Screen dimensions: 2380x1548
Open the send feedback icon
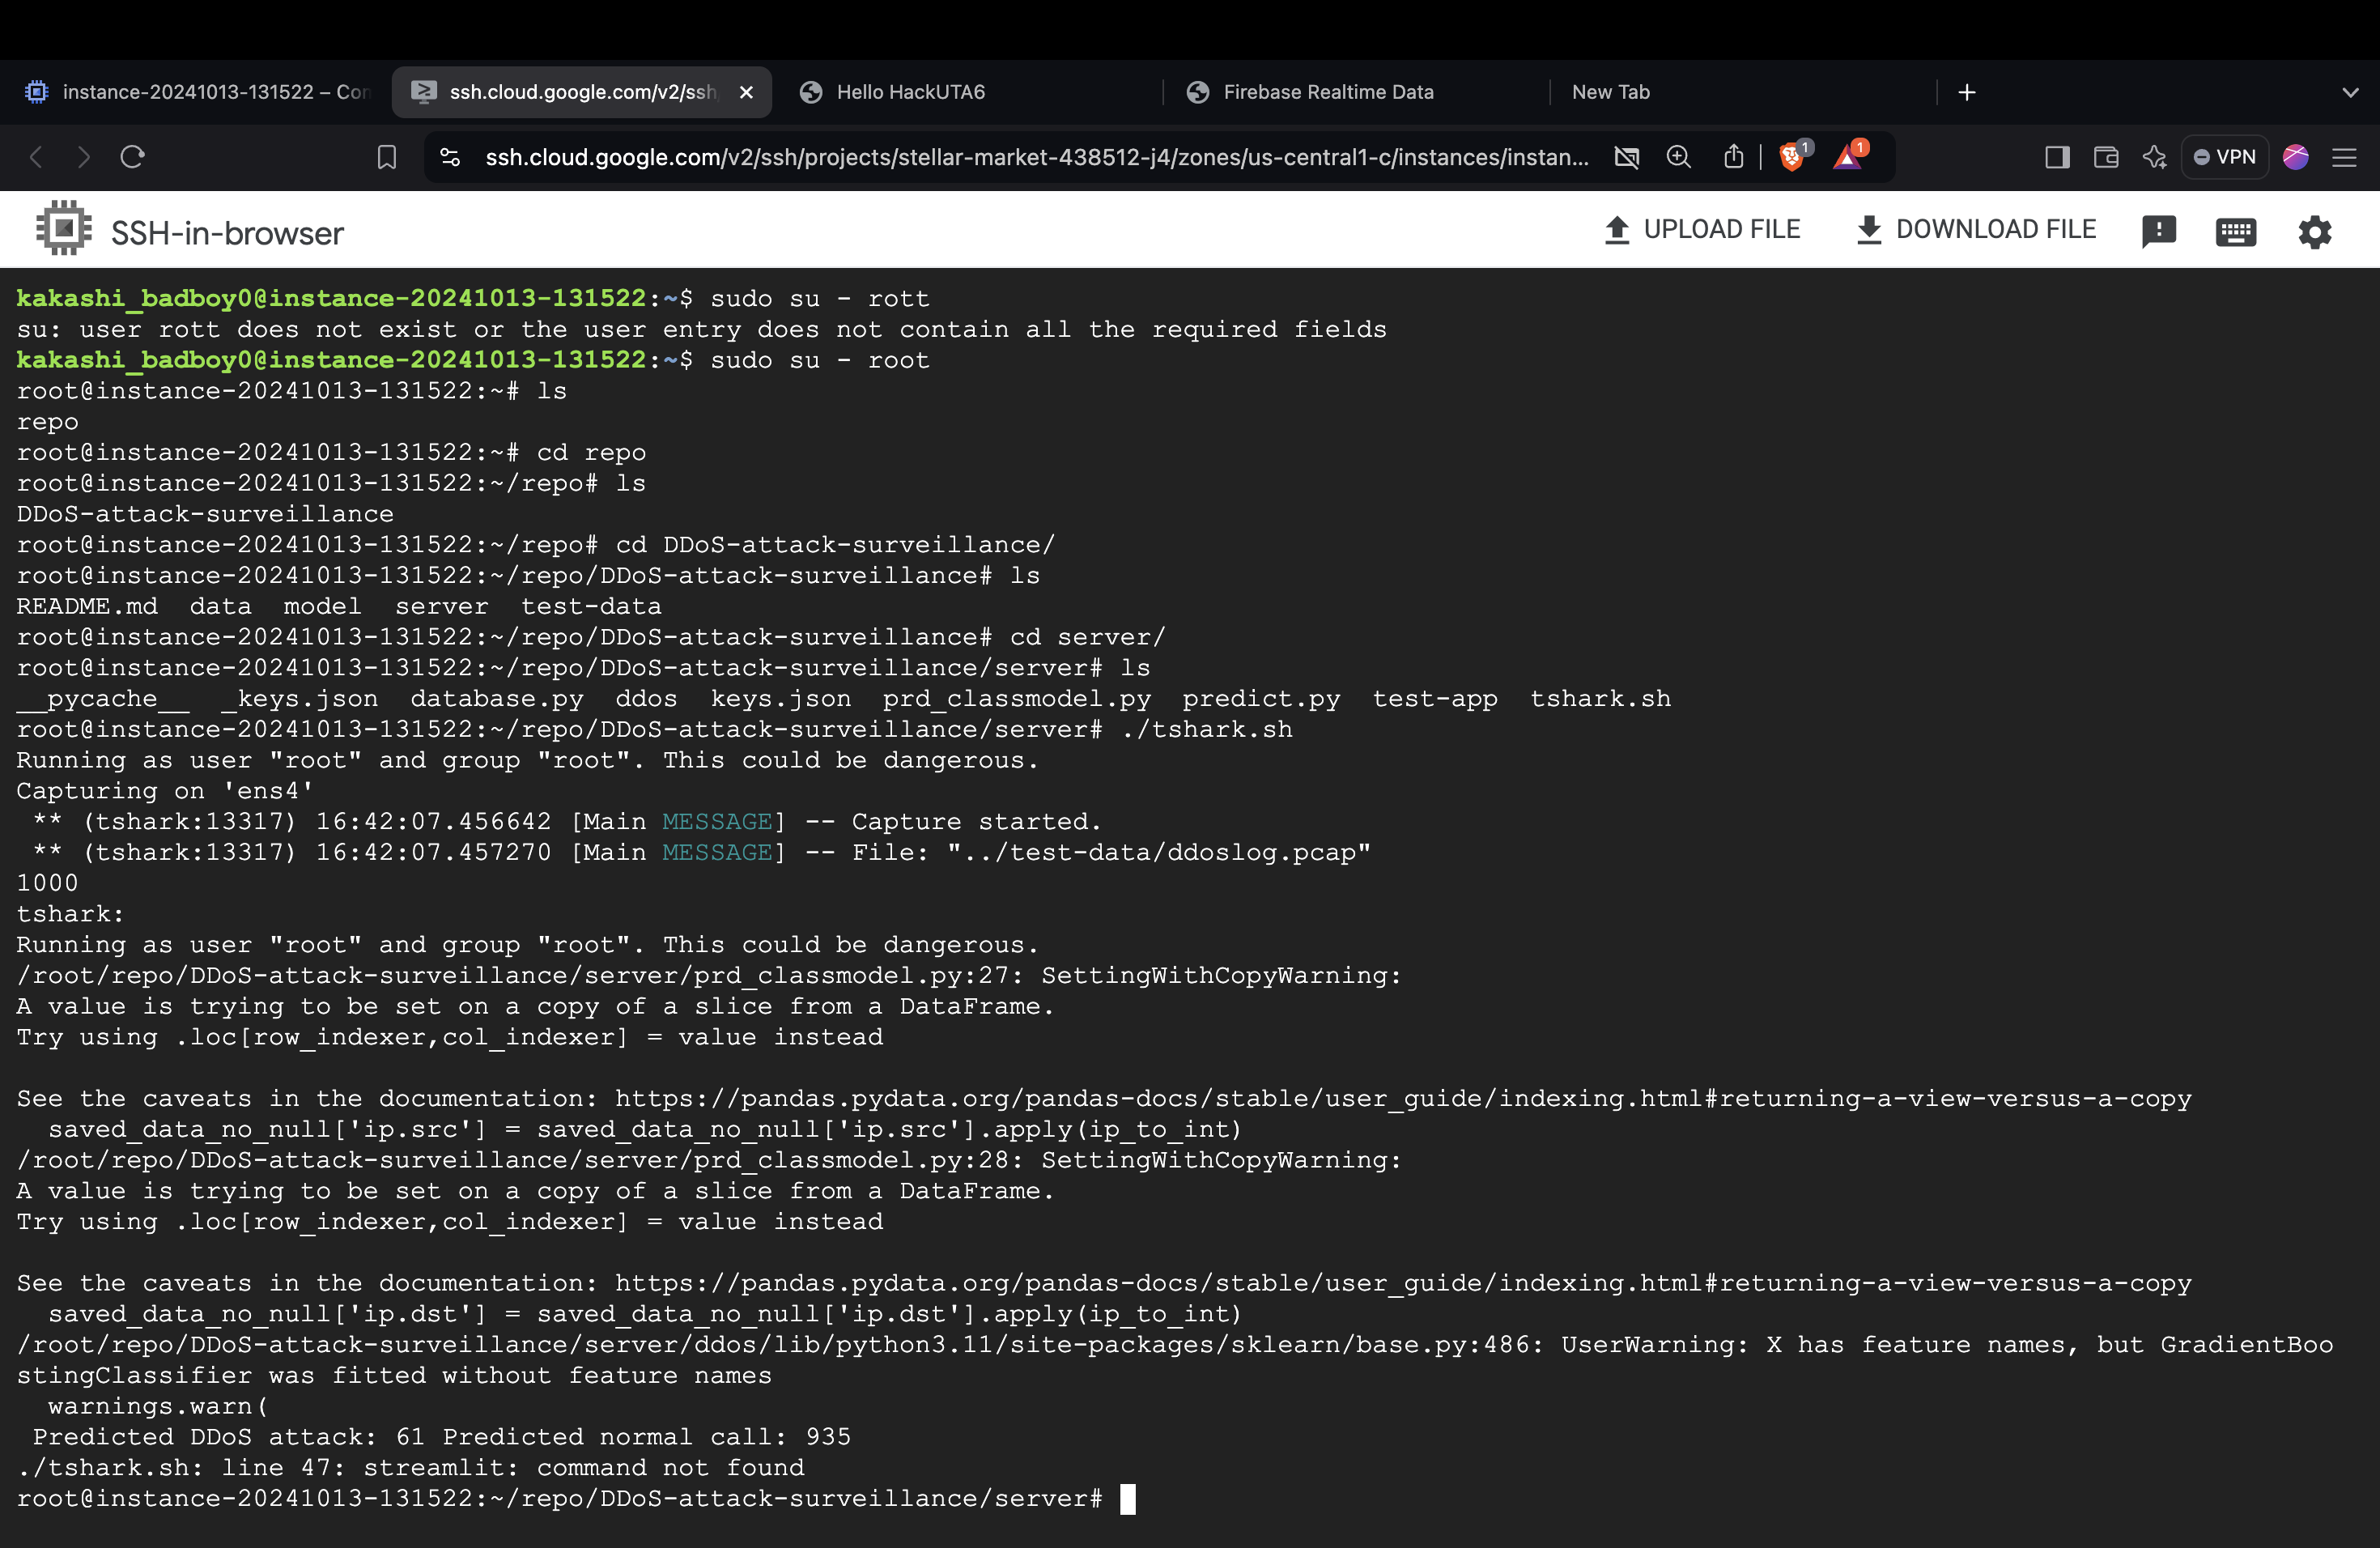tap(2158, 231)
